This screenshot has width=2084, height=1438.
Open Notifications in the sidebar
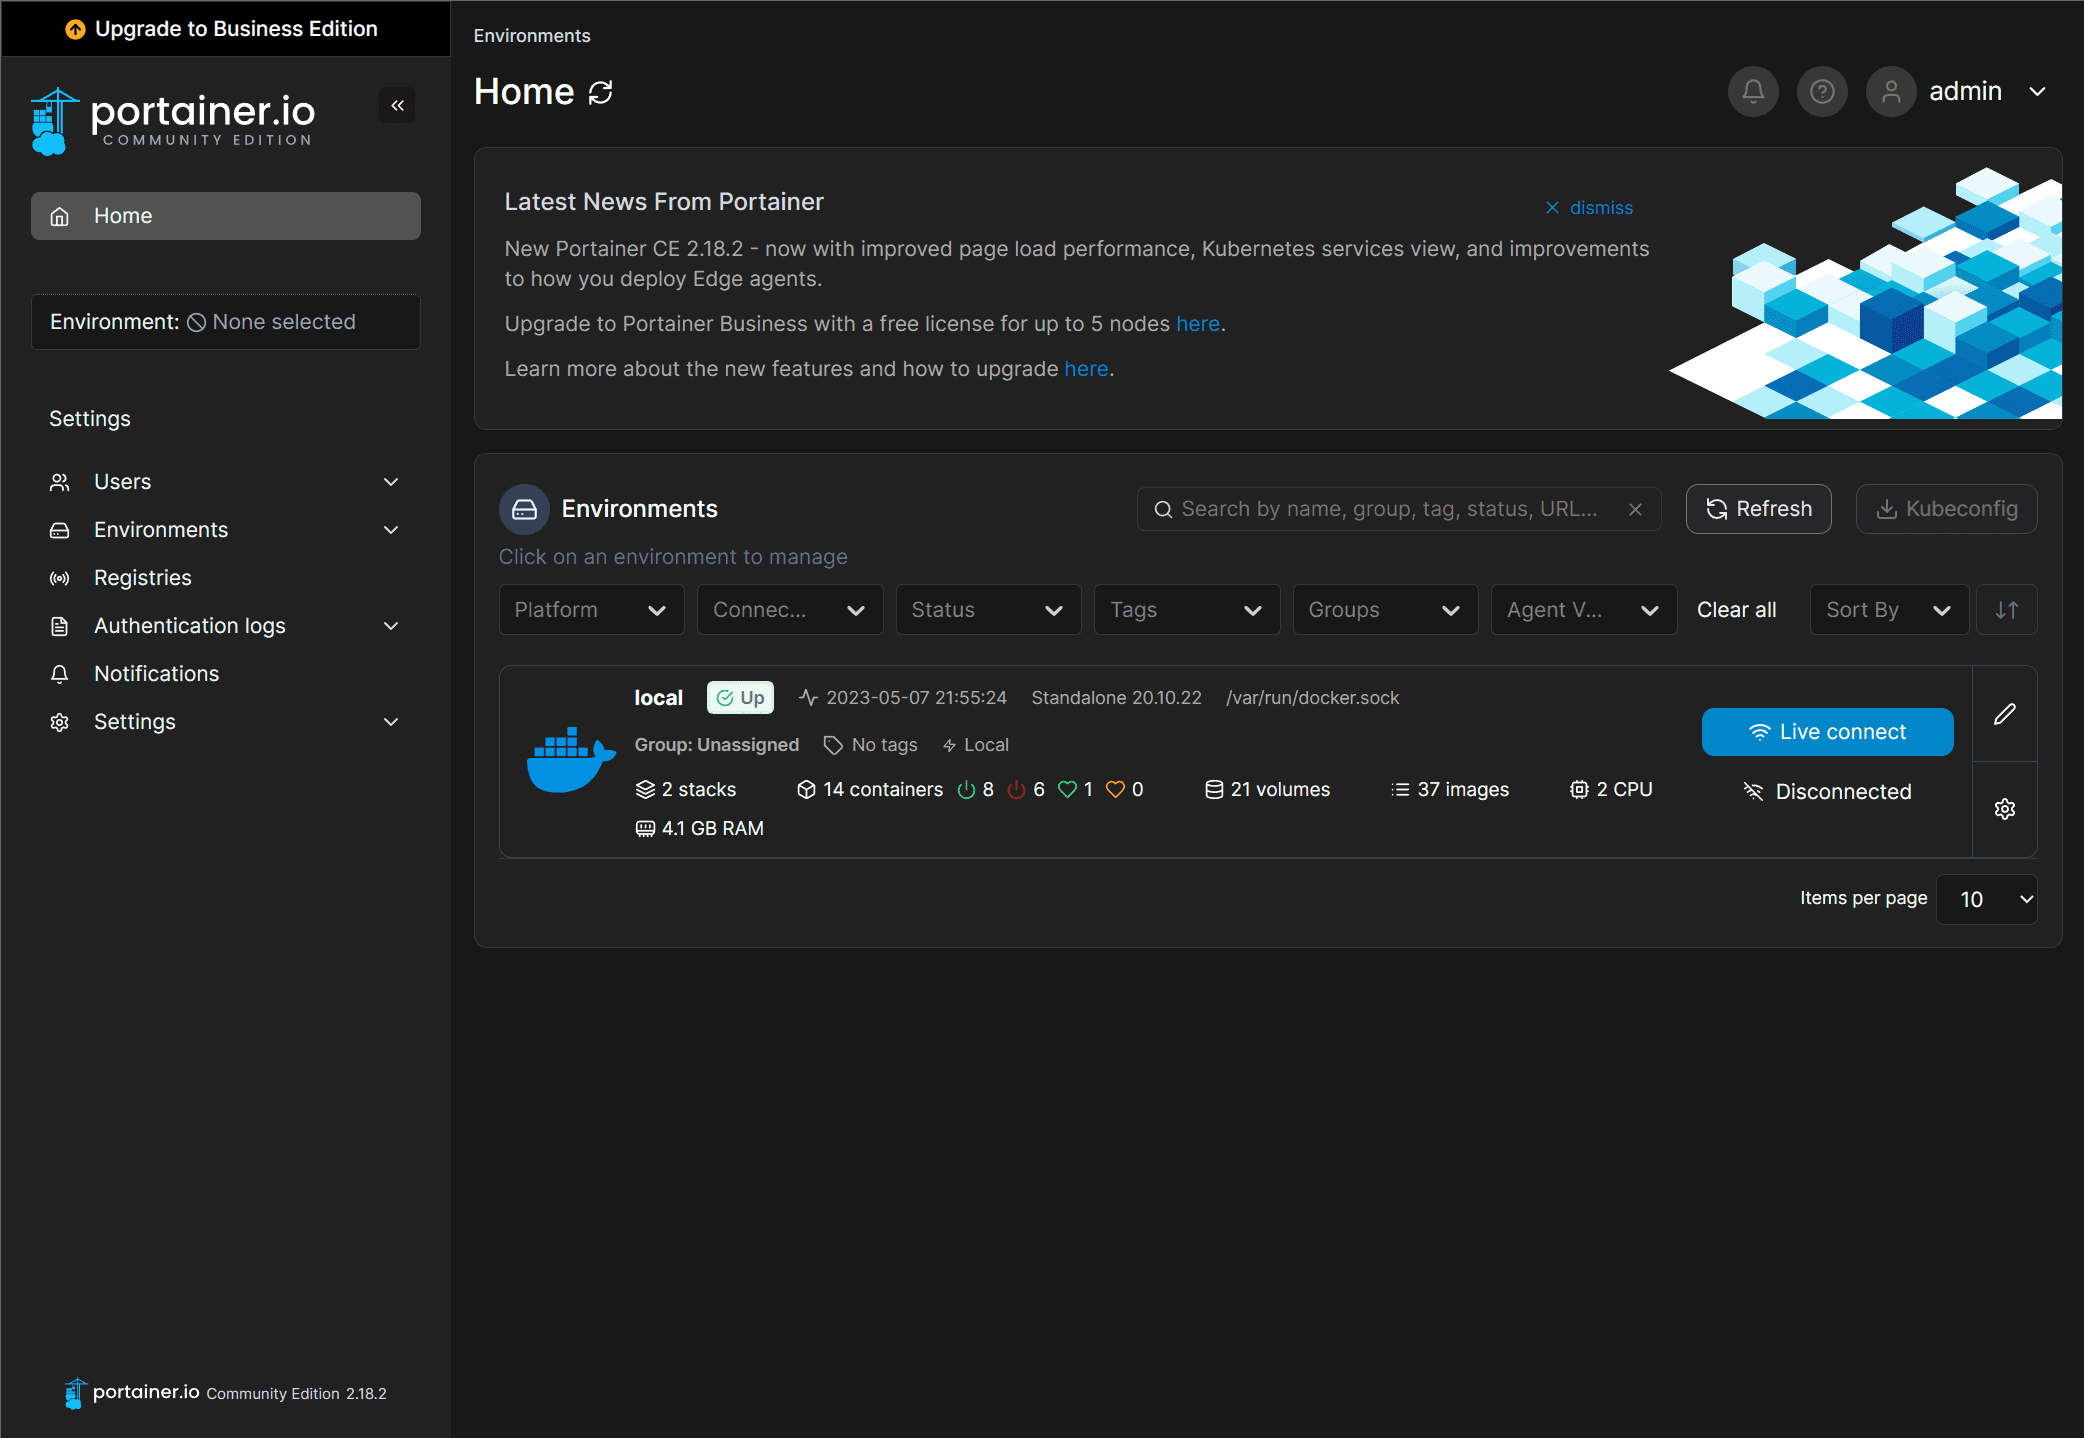156,674
